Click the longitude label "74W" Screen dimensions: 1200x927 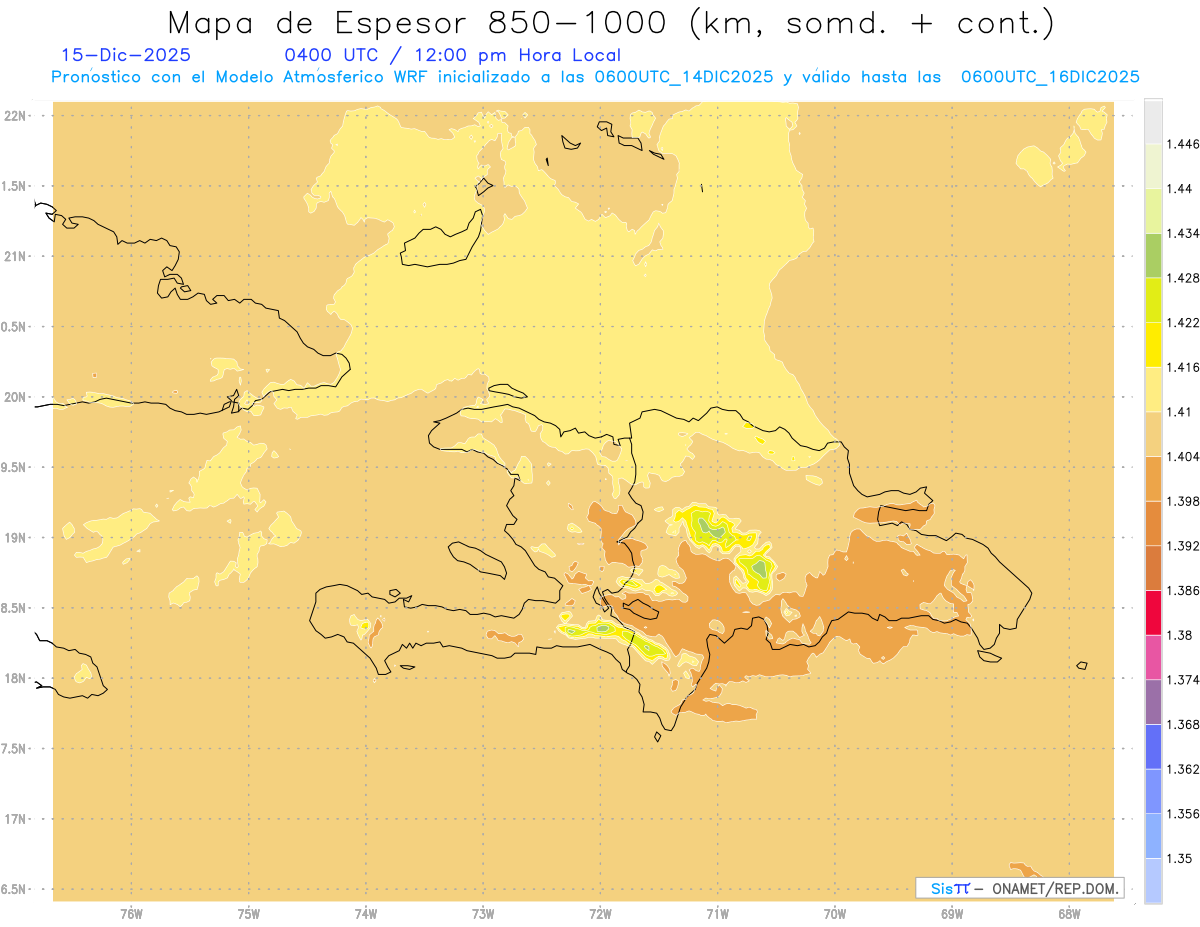[366, 913]
